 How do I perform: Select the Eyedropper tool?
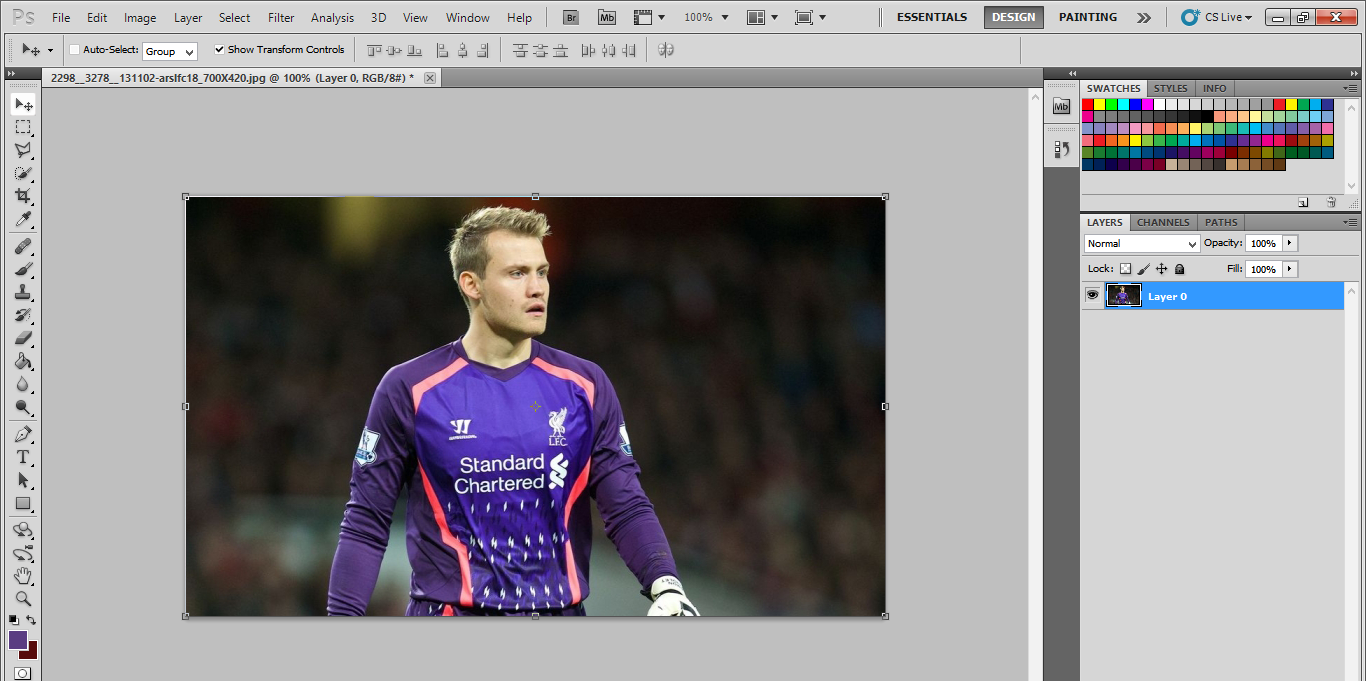point(23,219)
